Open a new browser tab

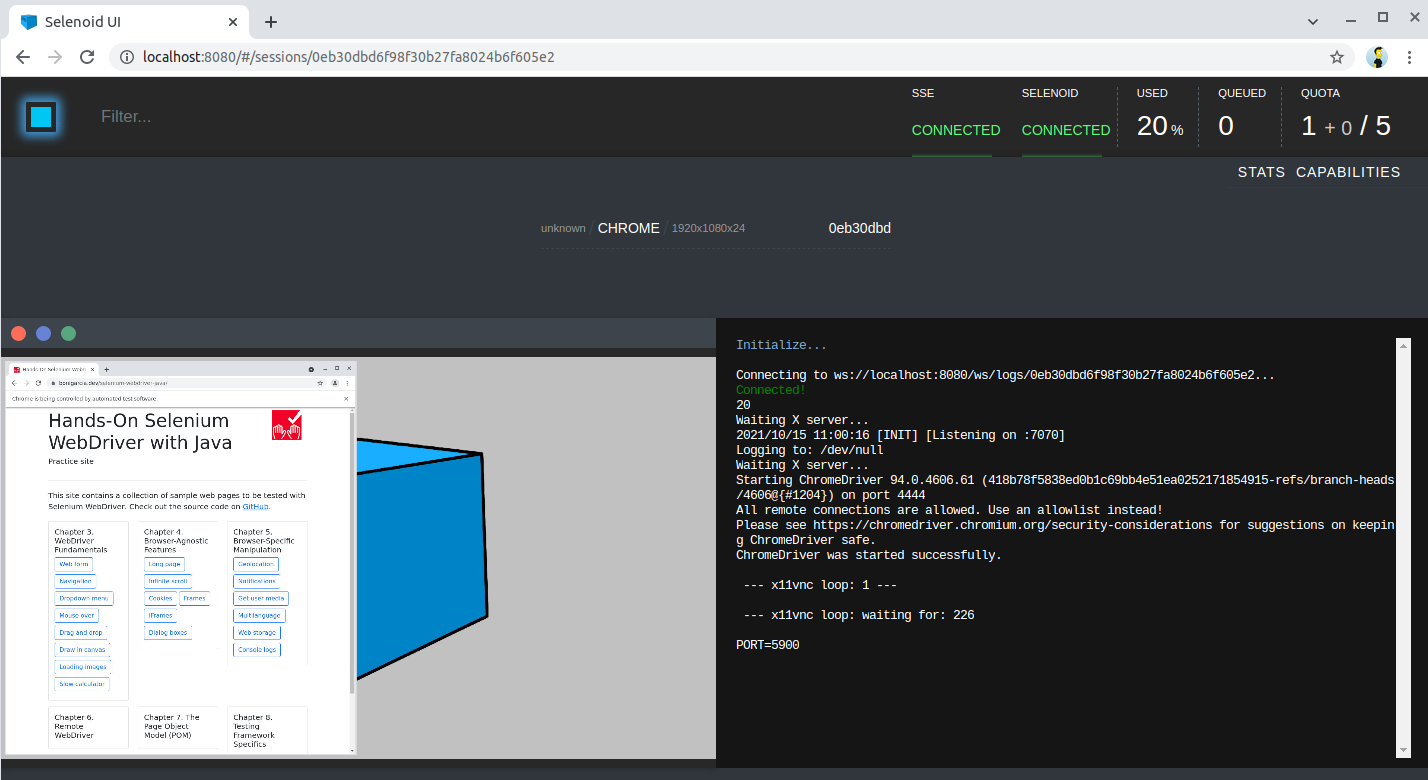tap(270, 22)
